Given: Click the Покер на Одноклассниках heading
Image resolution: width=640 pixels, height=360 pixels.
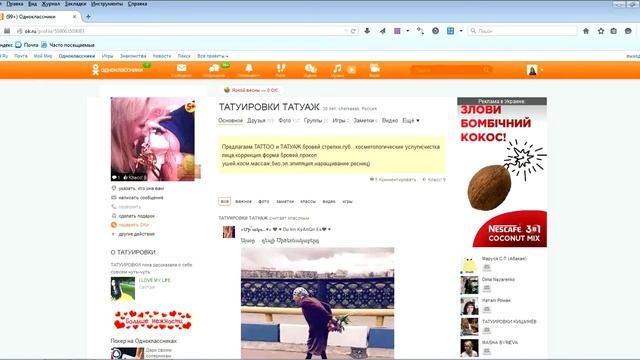Looking at the screenshot, I should (143, 341).
